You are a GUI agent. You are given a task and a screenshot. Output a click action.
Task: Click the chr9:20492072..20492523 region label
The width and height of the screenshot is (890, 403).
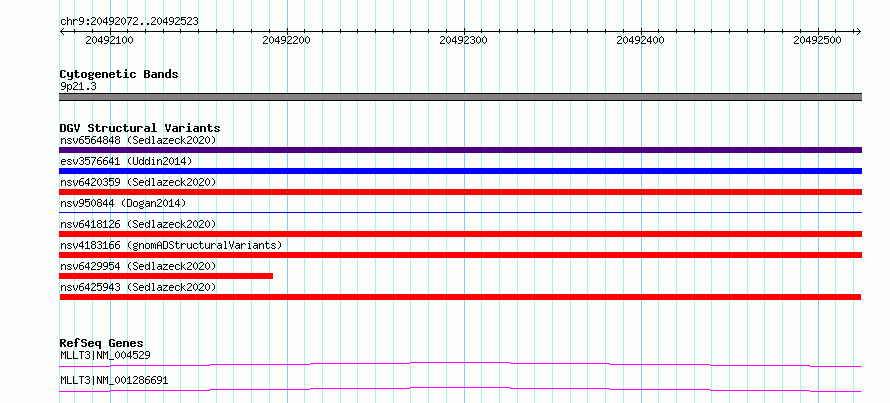click(x=129, y=22)
